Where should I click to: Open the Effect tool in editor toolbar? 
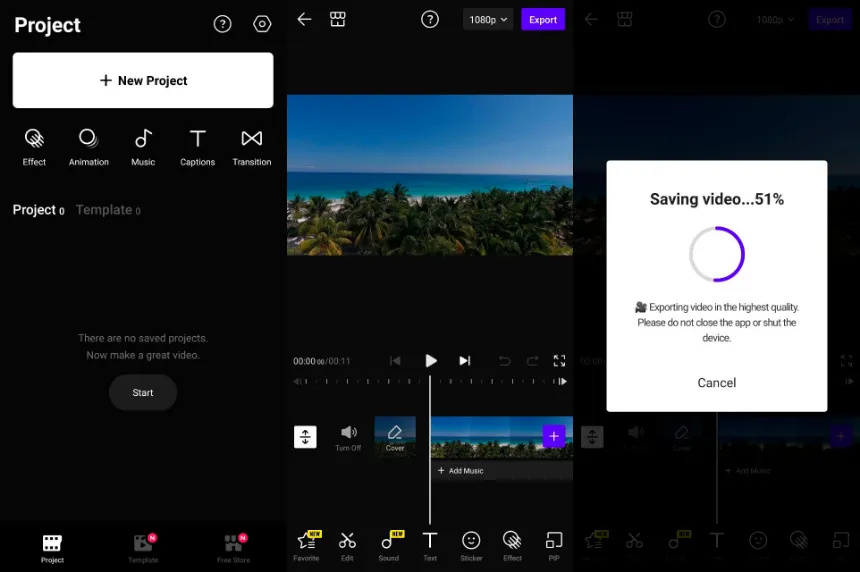(512, 546)
